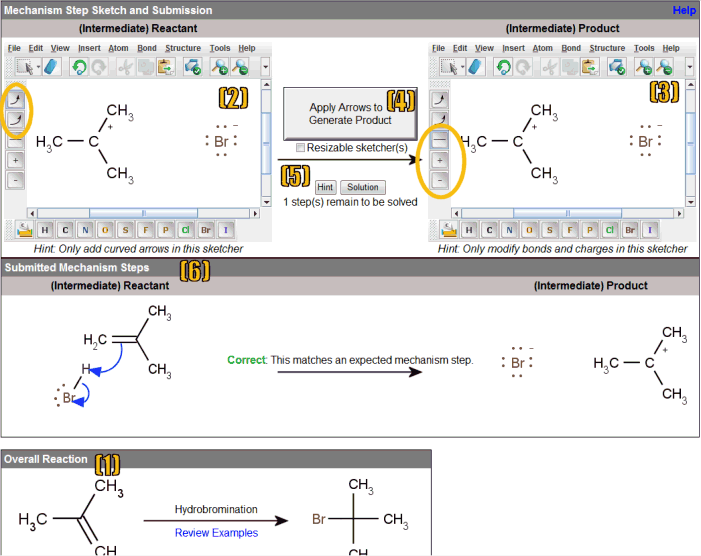Select the two-electron curved arrow tool
This screenshot has width=701, height=556.
[16, 99]
